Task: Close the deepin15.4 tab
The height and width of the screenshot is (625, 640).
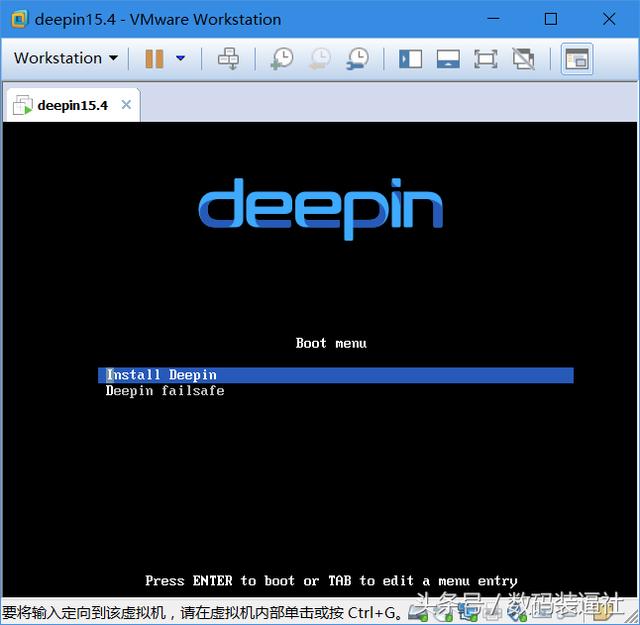Action: coord(127,105)
